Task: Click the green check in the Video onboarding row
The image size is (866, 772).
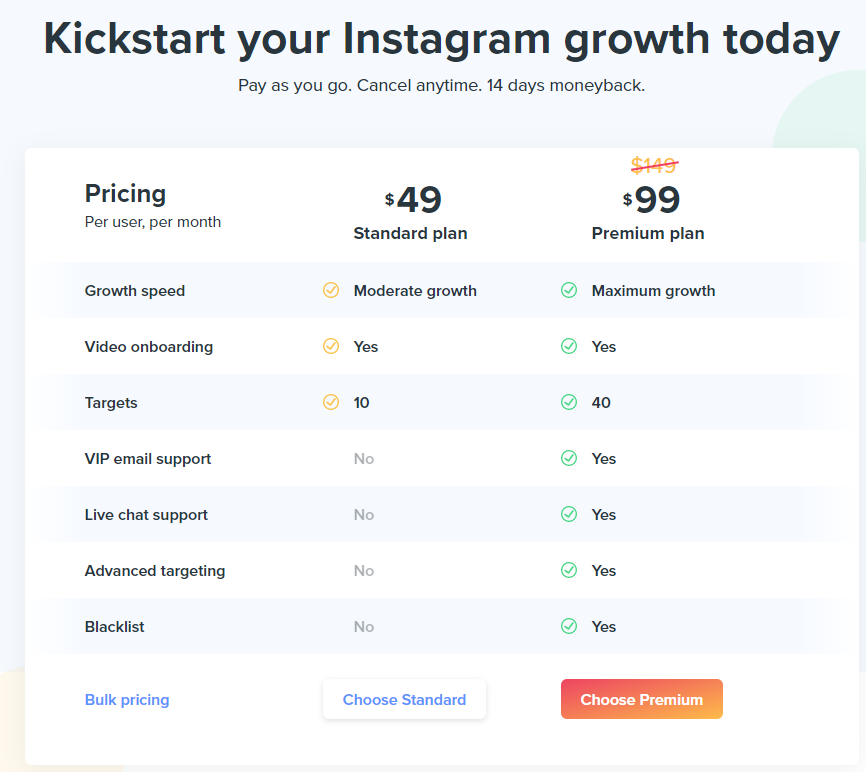Action: (x=569, y=346)
